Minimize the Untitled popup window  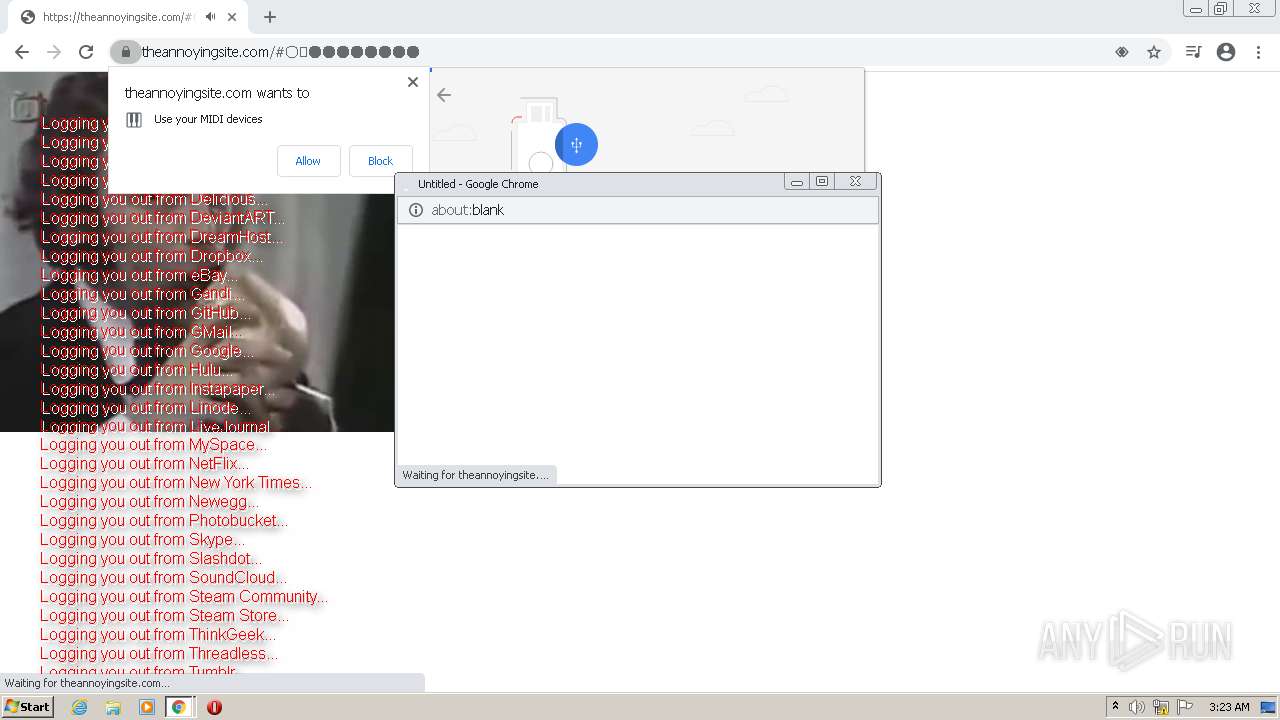797,182
